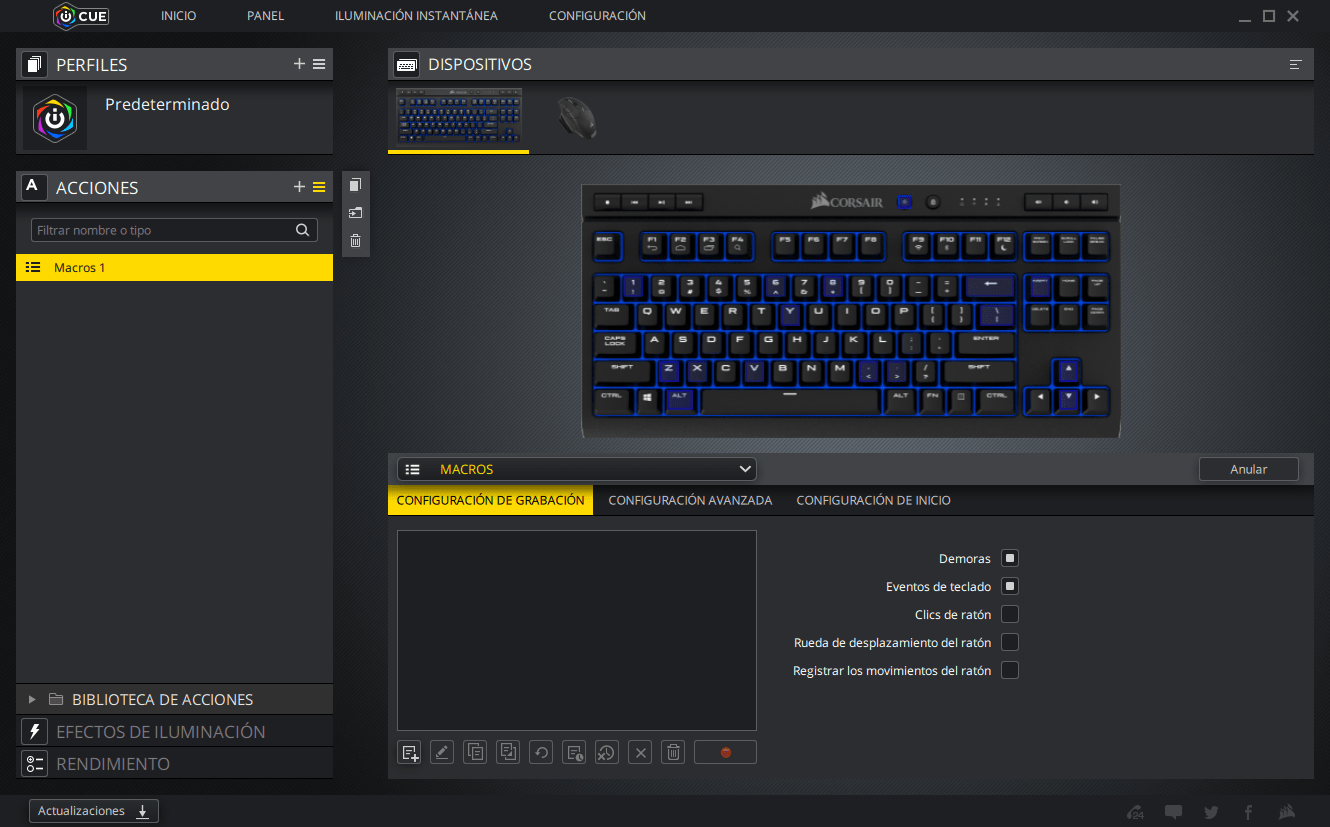
Task: Open the chat forum icon
Action: [1174, 812]
